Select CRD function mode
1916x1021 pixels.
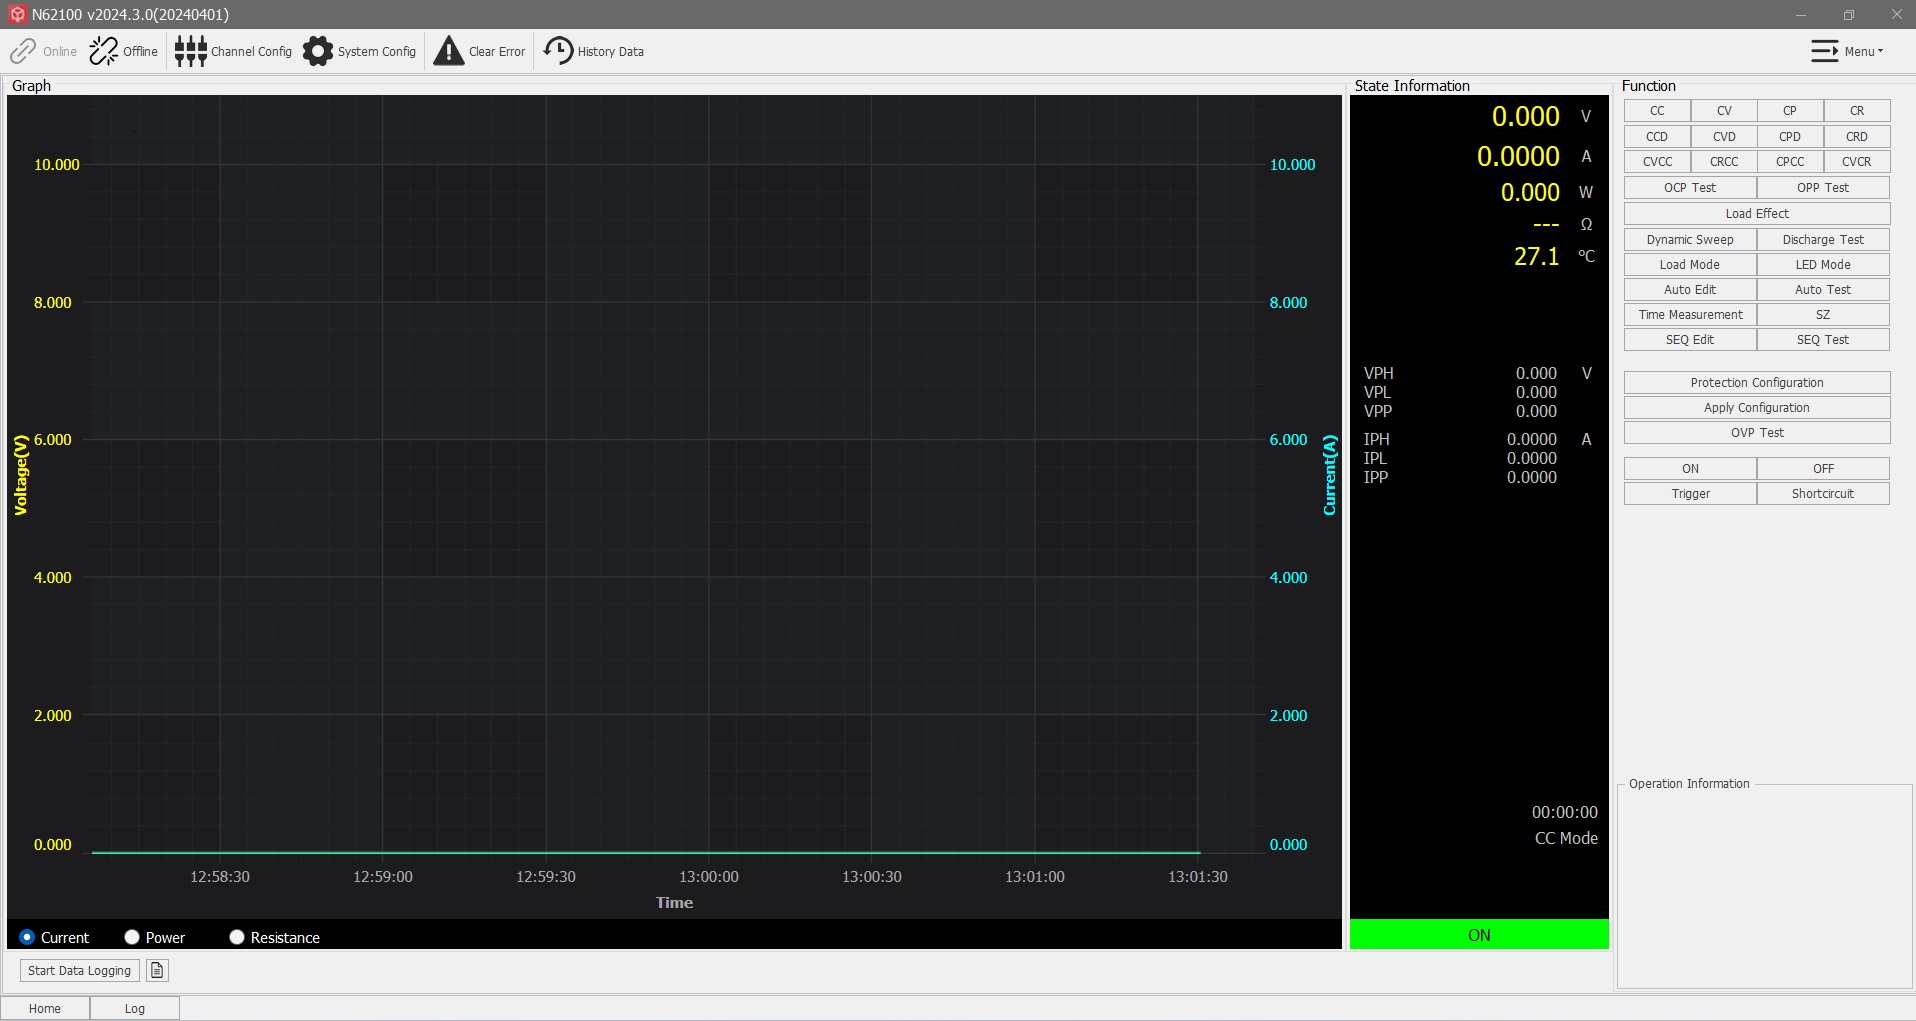coord(1857,136)
